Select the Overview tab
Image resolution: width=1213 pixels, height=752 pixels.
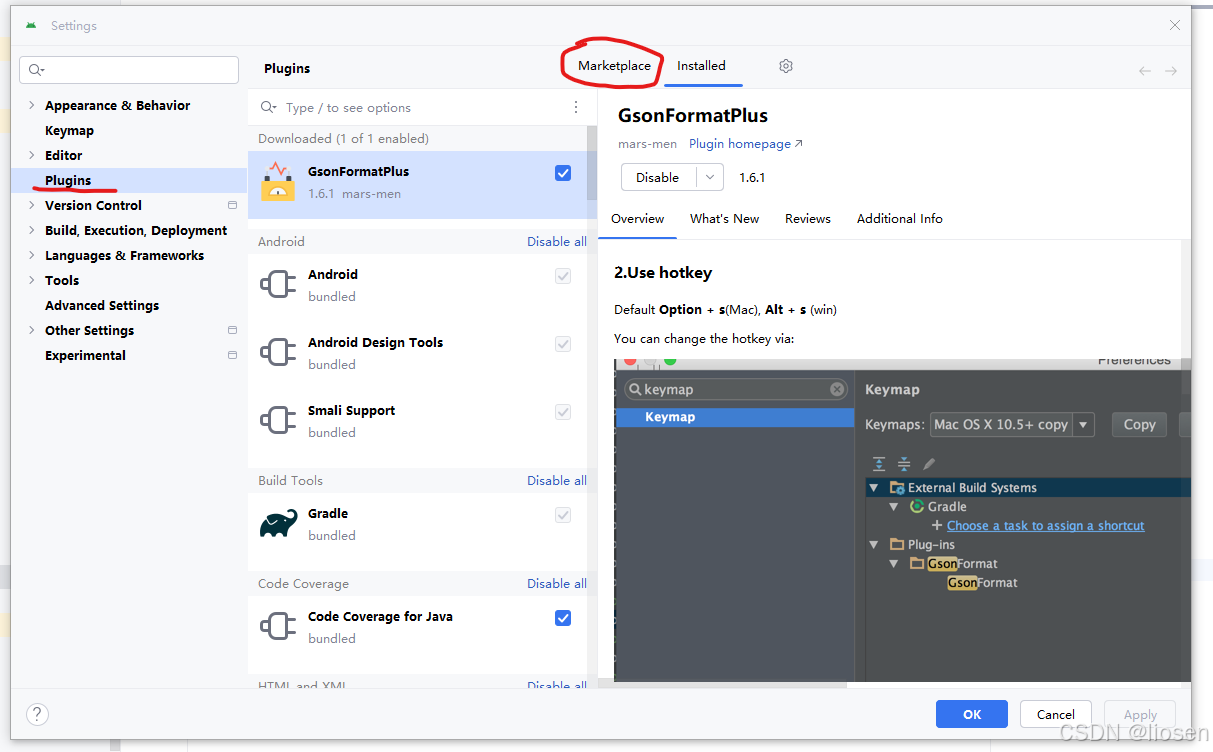pos(638,218)
